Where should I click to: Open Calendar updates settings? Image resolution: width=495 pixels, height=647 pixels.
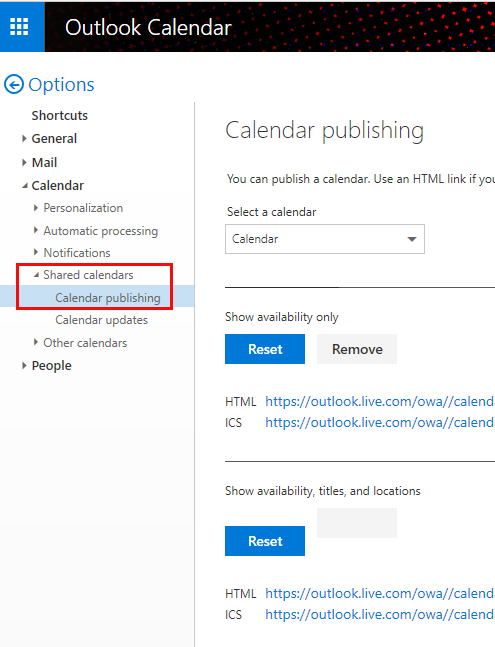pyautogui.click(x=101, y=320)
